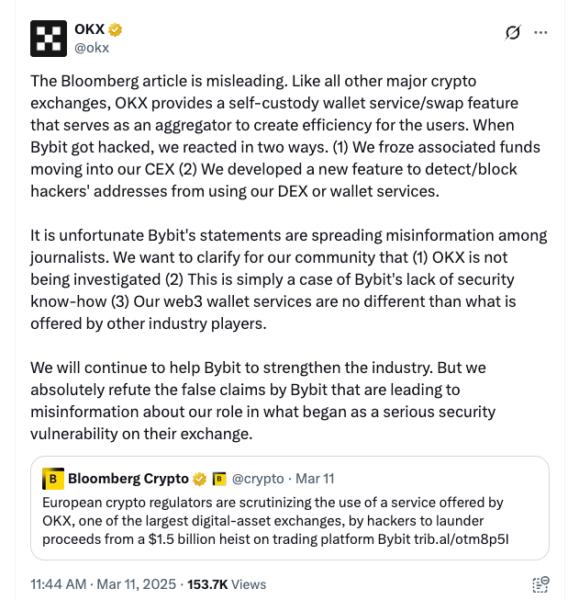The height and width of the screenshot is (600, 579).
Task: Tap the Grok slashed-circle icon
Action: [x=512, y=33]
